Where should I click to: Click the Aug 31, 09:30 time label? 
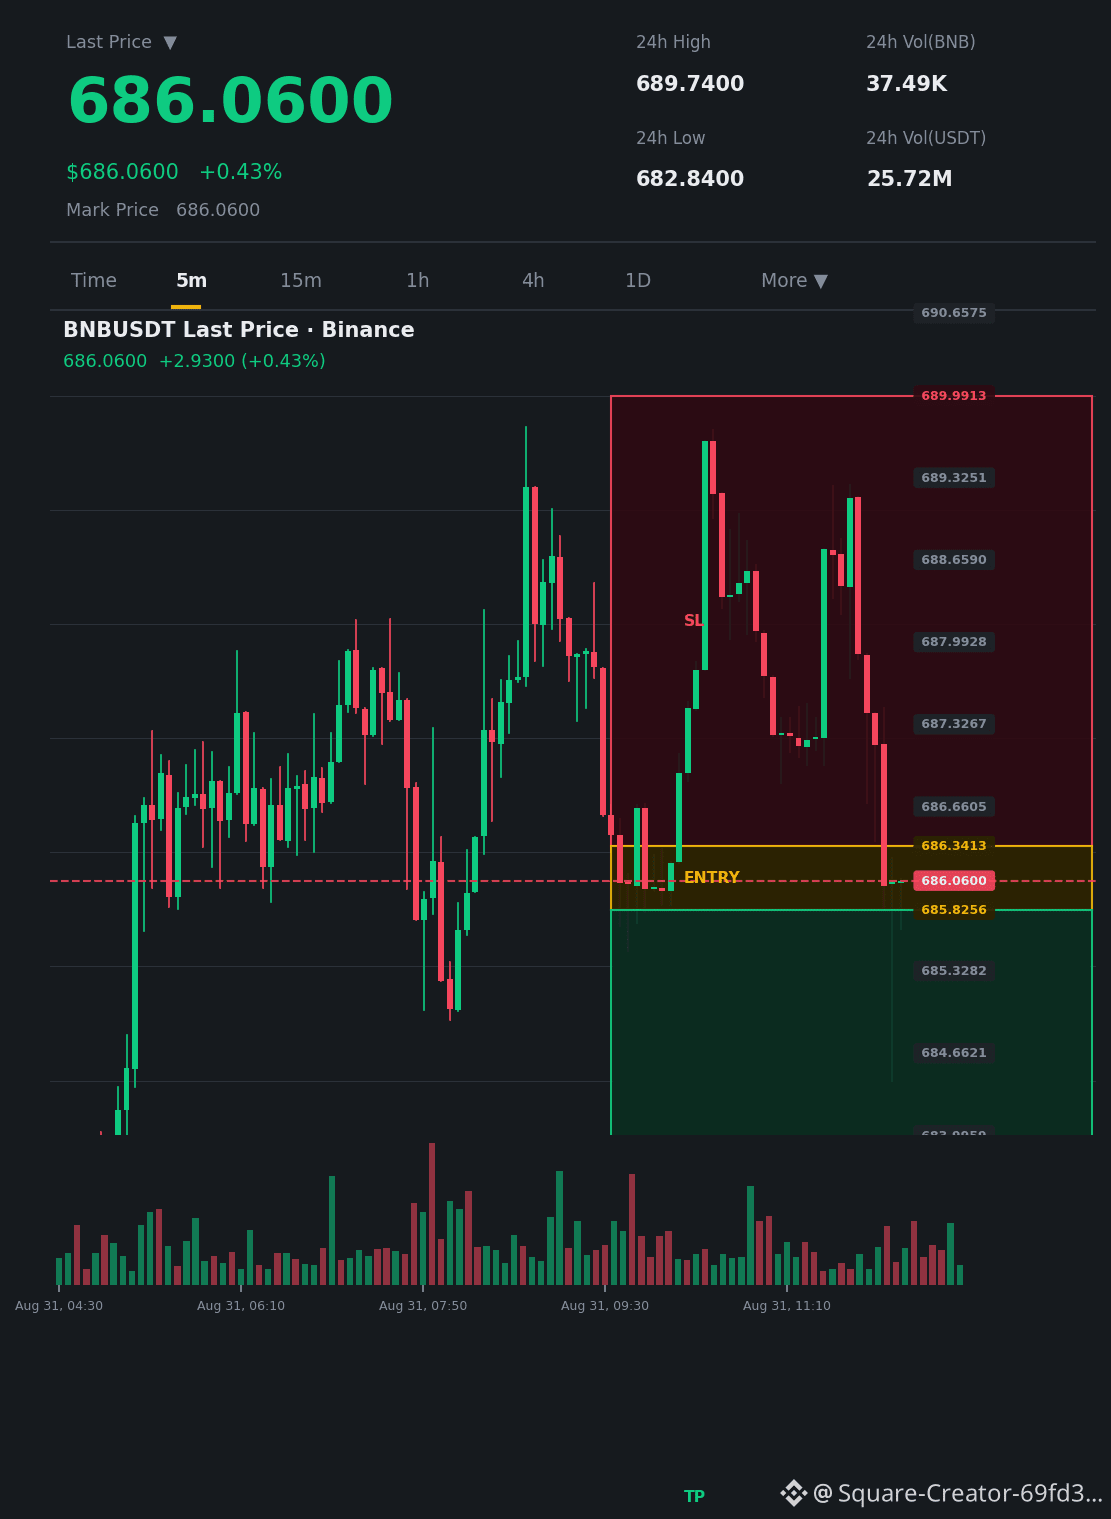605,1306
